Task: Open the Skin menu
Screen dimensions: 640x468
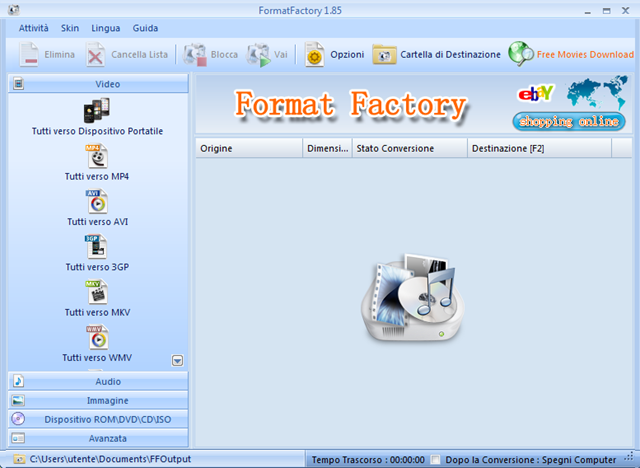Action: click(x=70, y=28)
